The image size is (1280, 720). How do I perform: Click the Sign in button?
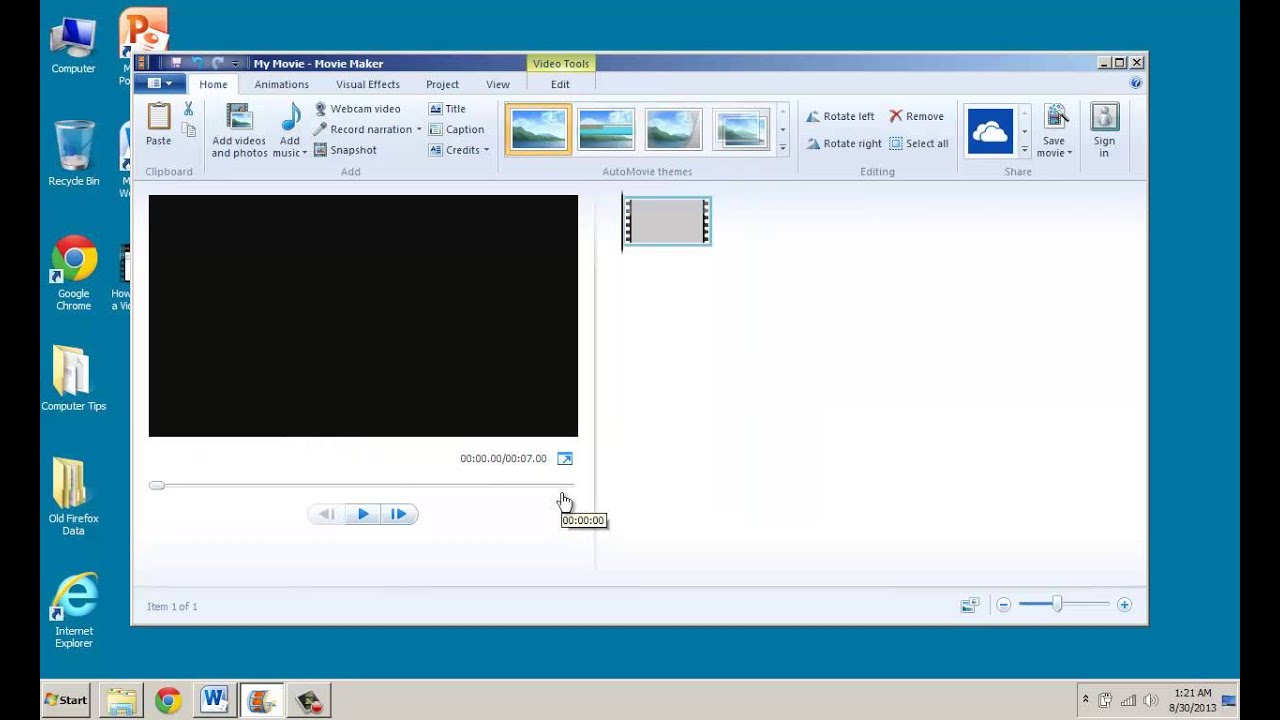pyautogui.click(x=1104, y=130)
